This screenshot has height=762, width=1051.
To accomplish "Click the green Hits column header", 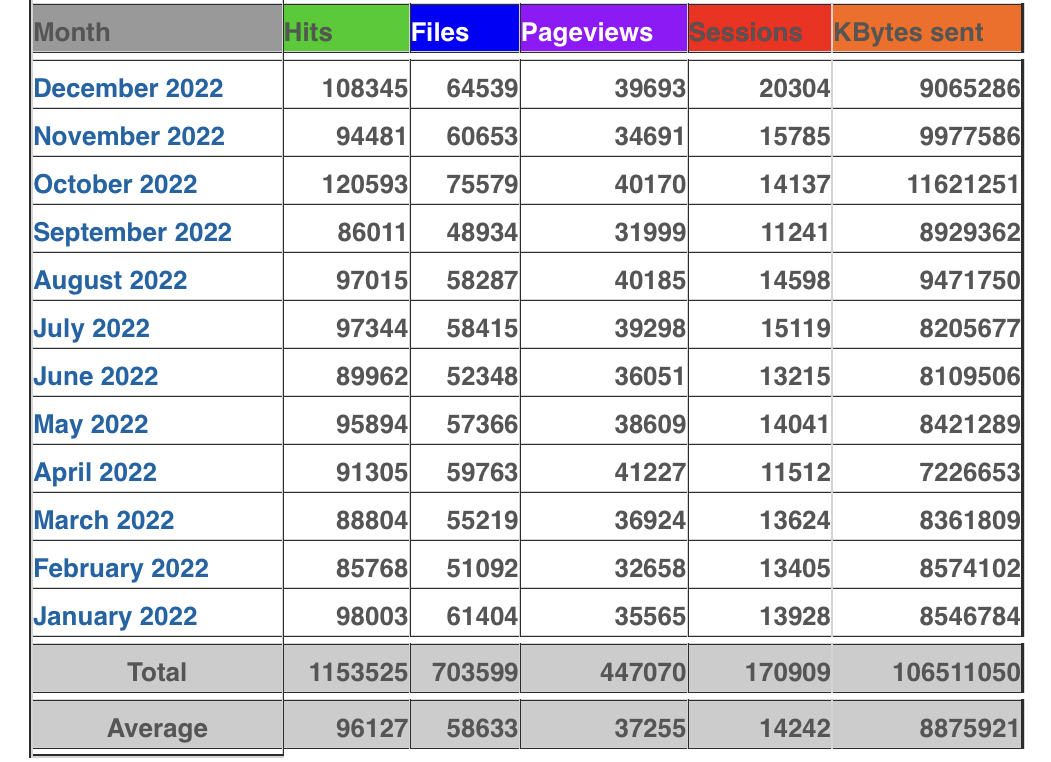I will (346, 32).
